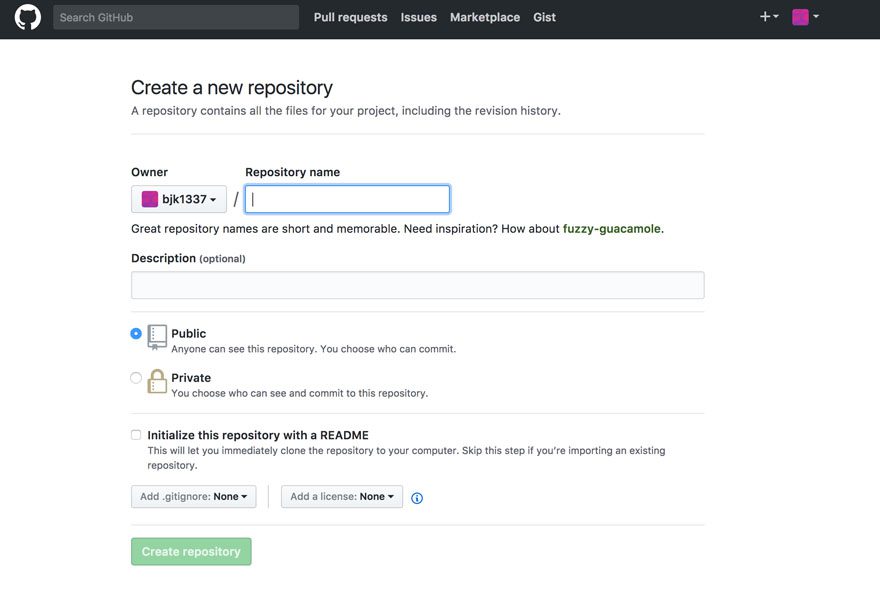The height and width of the screenshot is (595, 880).
Task: Open Issues from the top navigation
Action: pyautogui.click(x=418, y=17)
